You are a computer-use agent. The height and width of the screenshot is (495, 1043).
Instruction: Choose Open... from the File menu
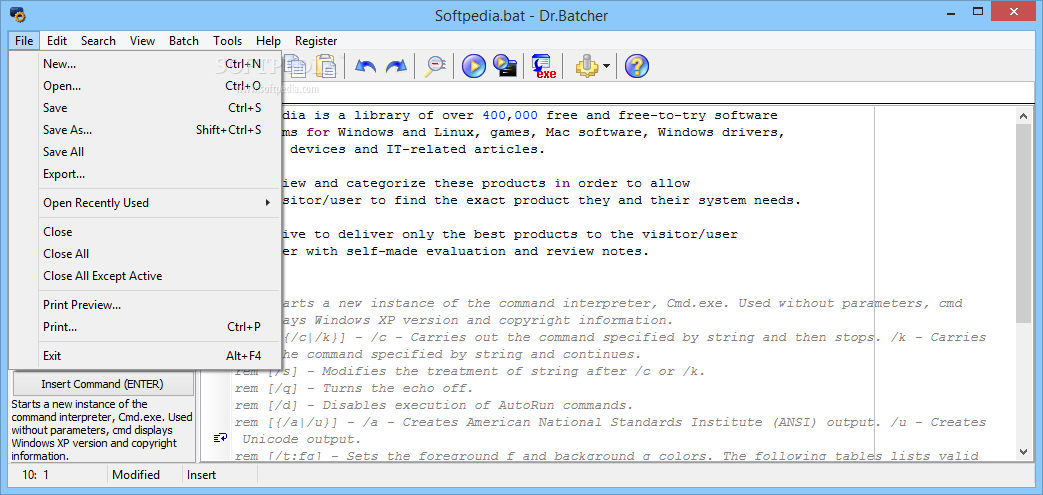click(146, 86)
